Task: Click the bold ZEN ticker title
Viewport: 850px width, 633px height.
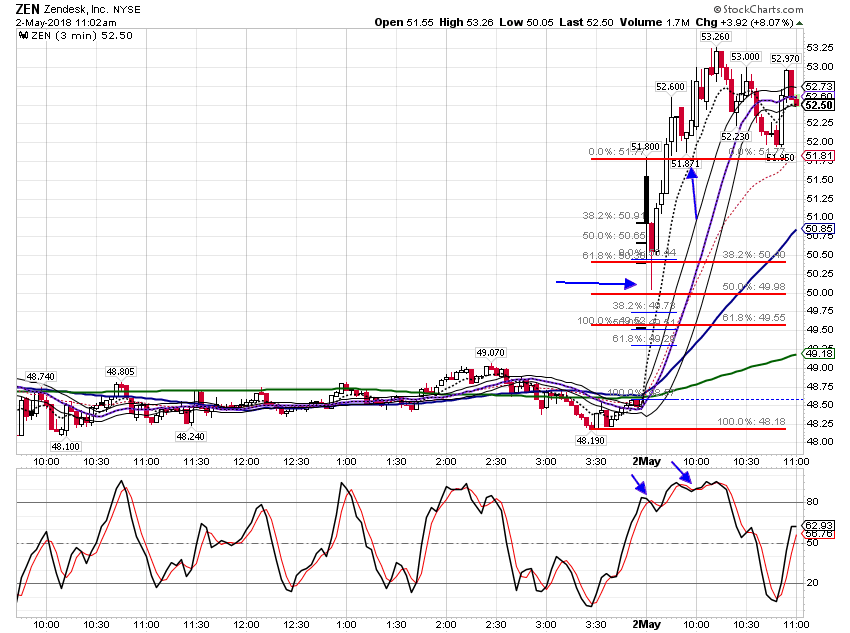Action: click(x=27, y=9)
